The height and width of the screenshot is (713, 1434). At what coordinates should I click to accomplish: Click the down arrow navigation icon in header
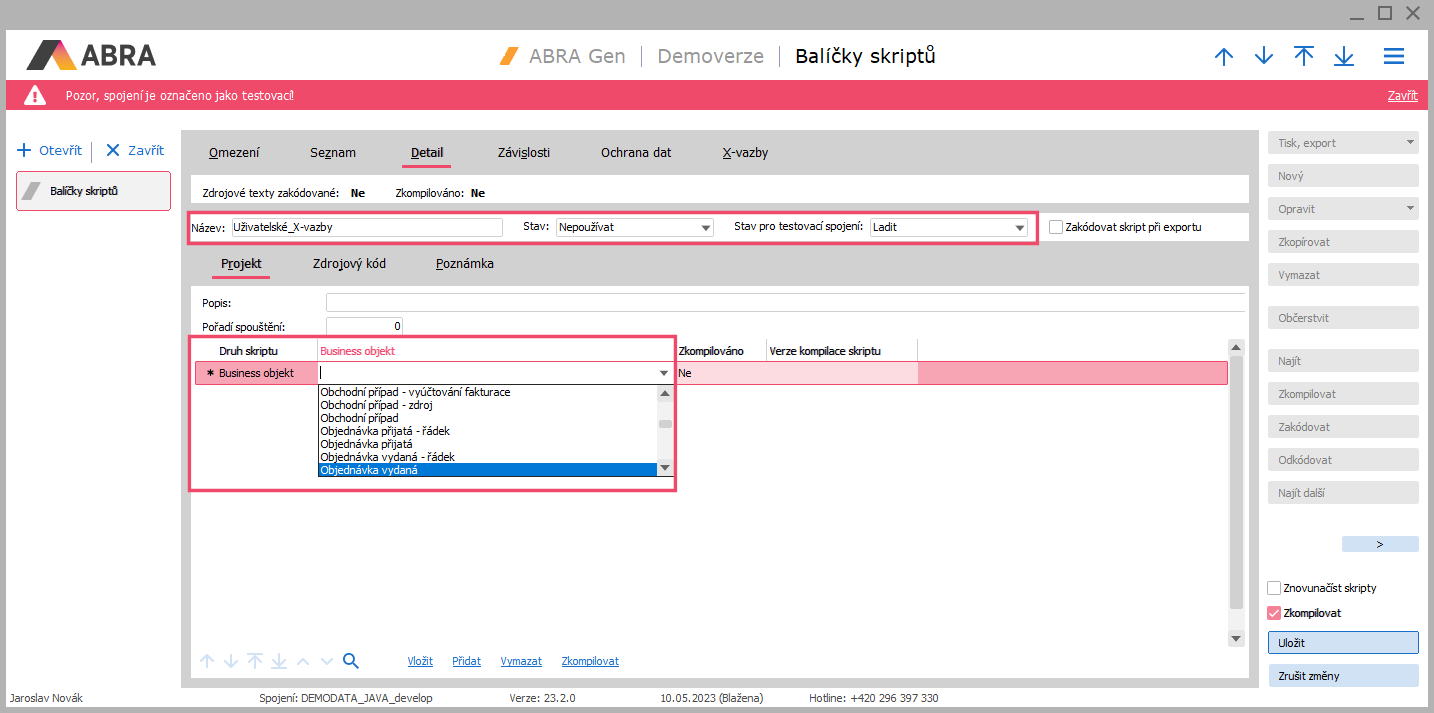click(x=1264, y=57)
